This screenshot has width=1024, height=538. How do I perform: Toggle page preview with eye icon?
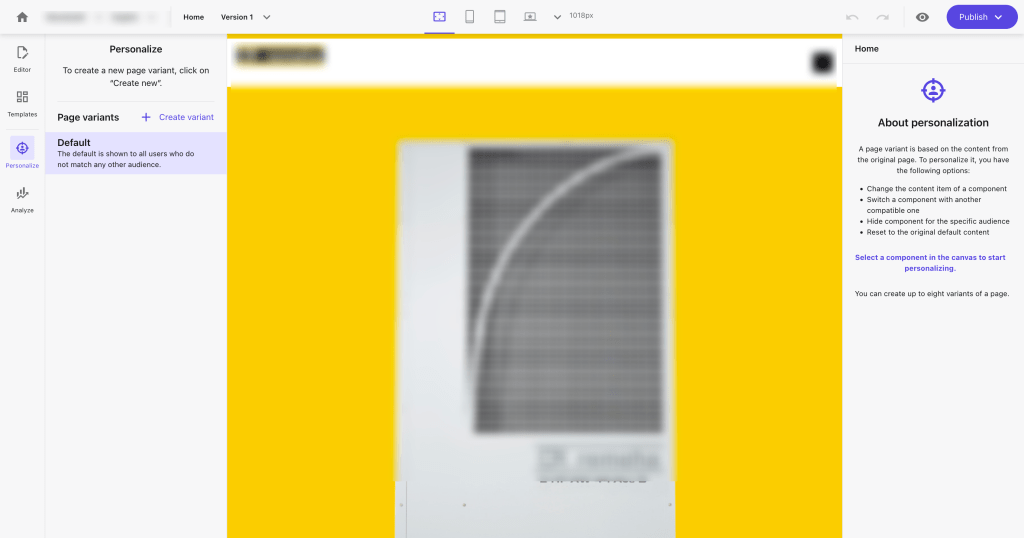[x=922, y=17]
